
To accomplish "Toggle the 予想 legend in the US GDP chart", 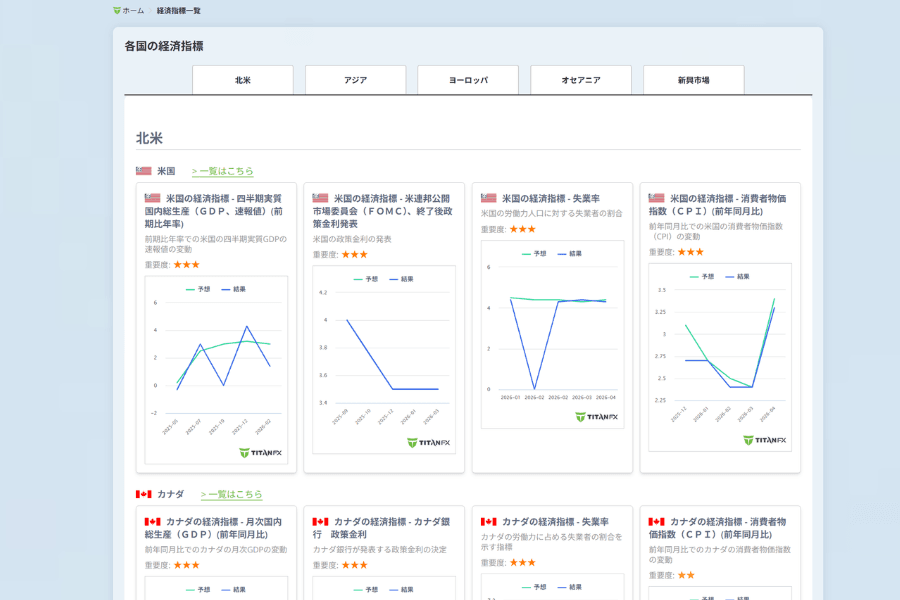I will [198, 289].
